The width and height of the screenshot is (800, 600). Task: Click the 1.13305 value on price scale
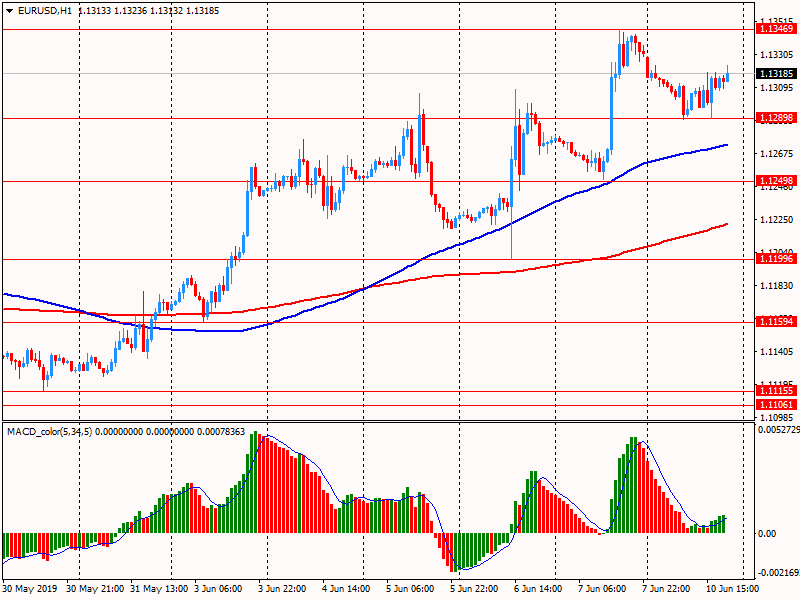tap(777, 55)
